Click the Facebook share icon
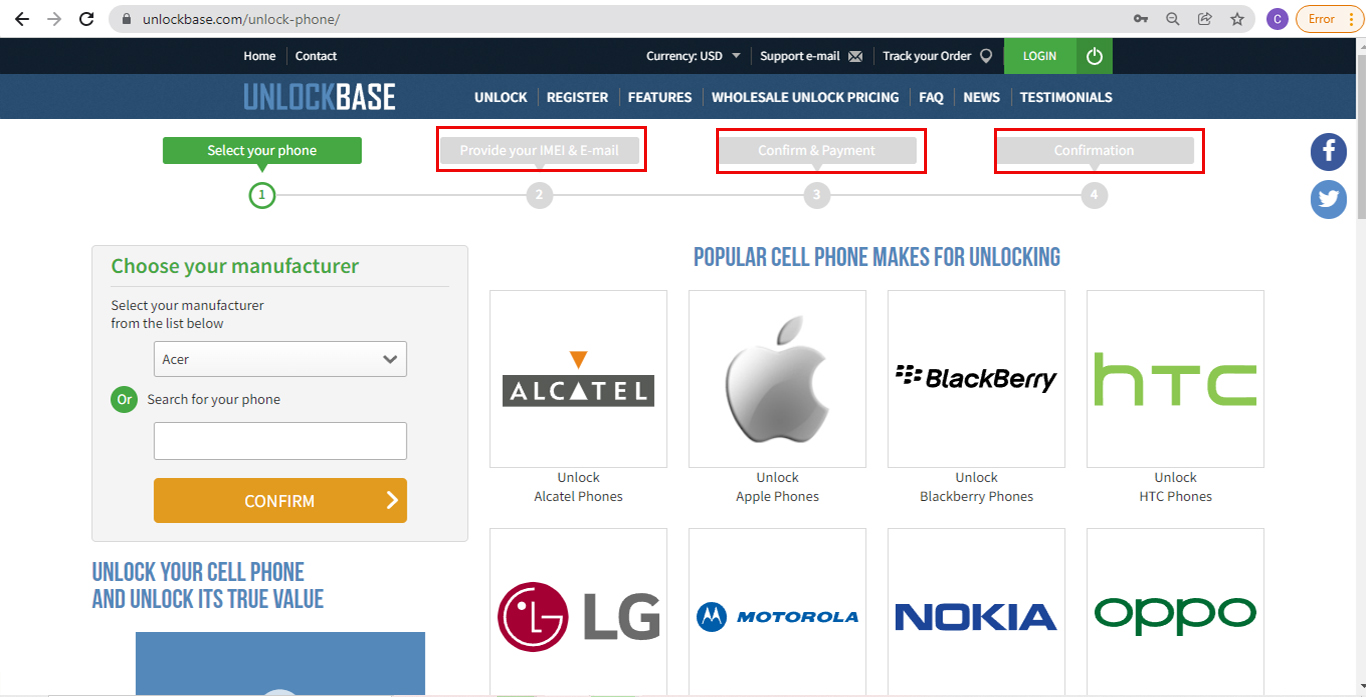This screenshot has width=1366, height=697. tap(1328, 152)
